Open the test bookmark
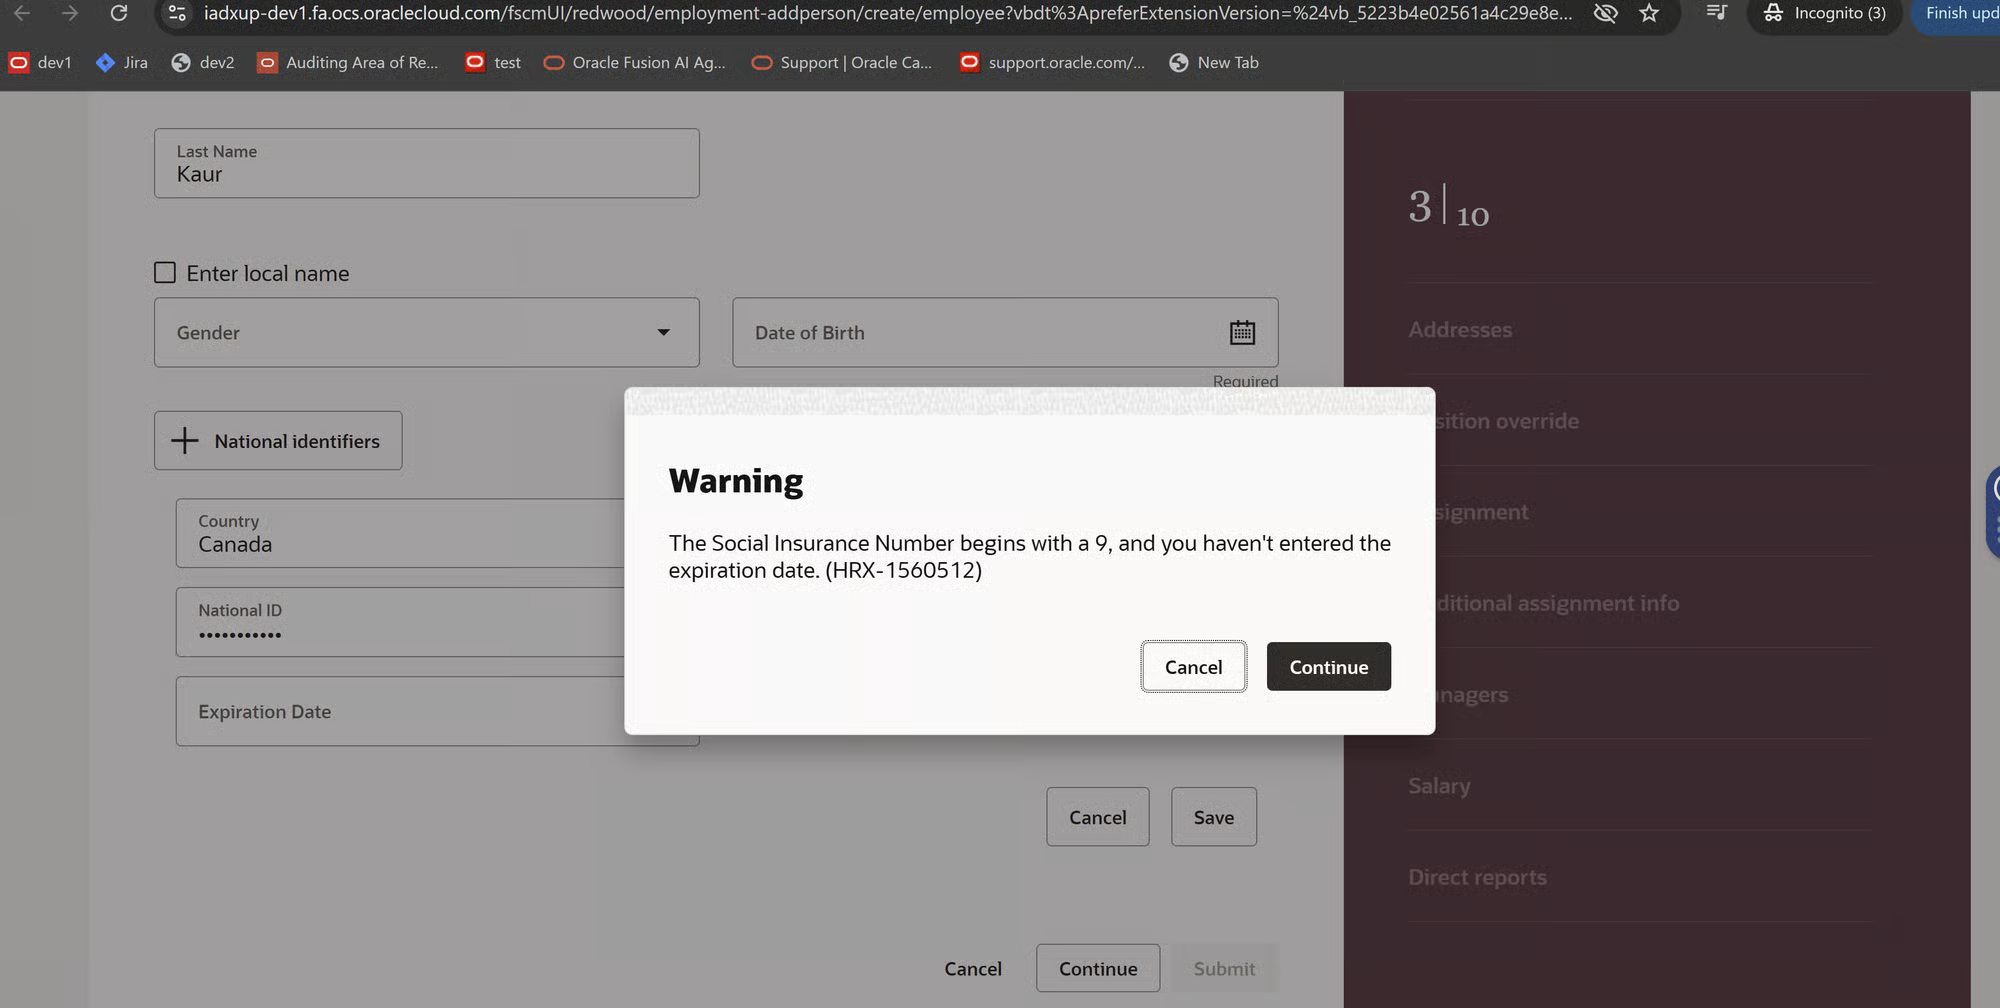This screenshot has width=2000, height=1008. [x=492, y=62]
